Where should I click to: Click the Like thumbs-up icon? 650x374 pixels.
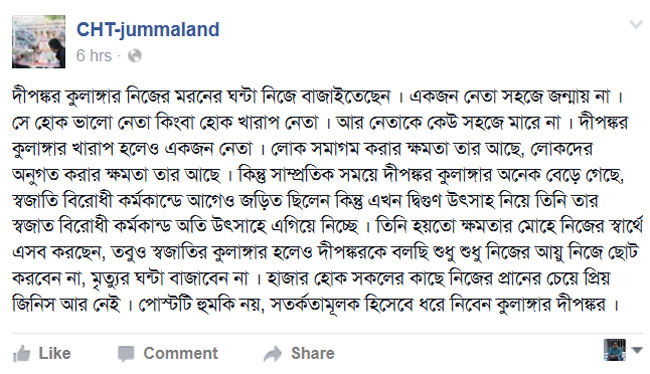(x=22, y=354)
